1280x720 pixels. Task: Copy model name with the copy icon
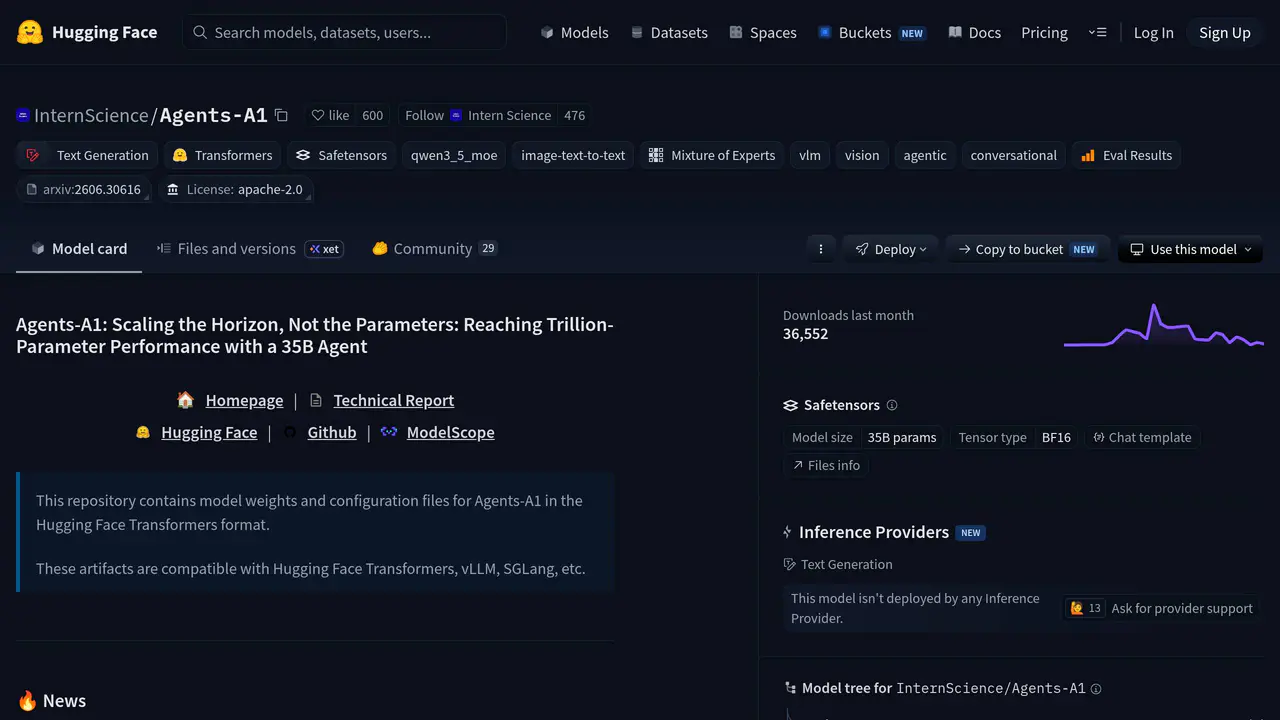tap(281, 115)
